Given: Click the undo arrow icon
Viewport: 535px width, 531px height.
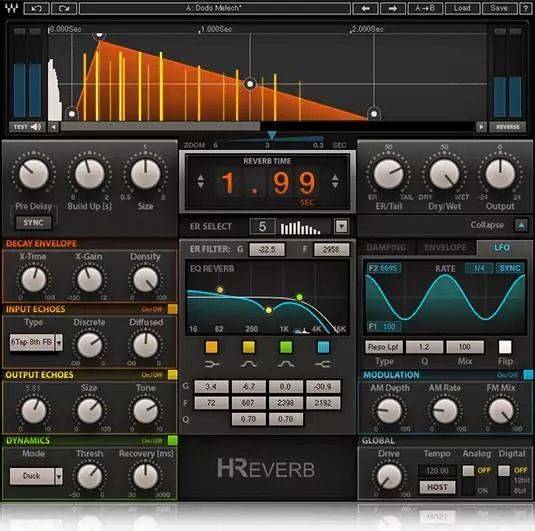Looking at the screenshot, I should [37, 8].
